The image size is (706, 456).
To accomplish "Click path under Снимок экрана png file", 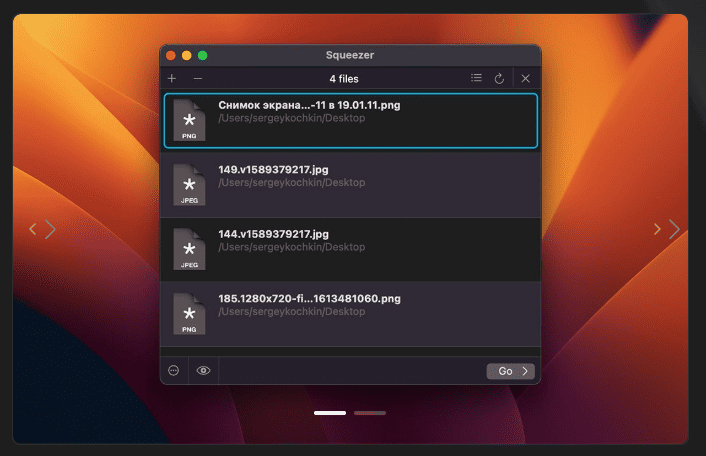I will [x=292, y=118].
